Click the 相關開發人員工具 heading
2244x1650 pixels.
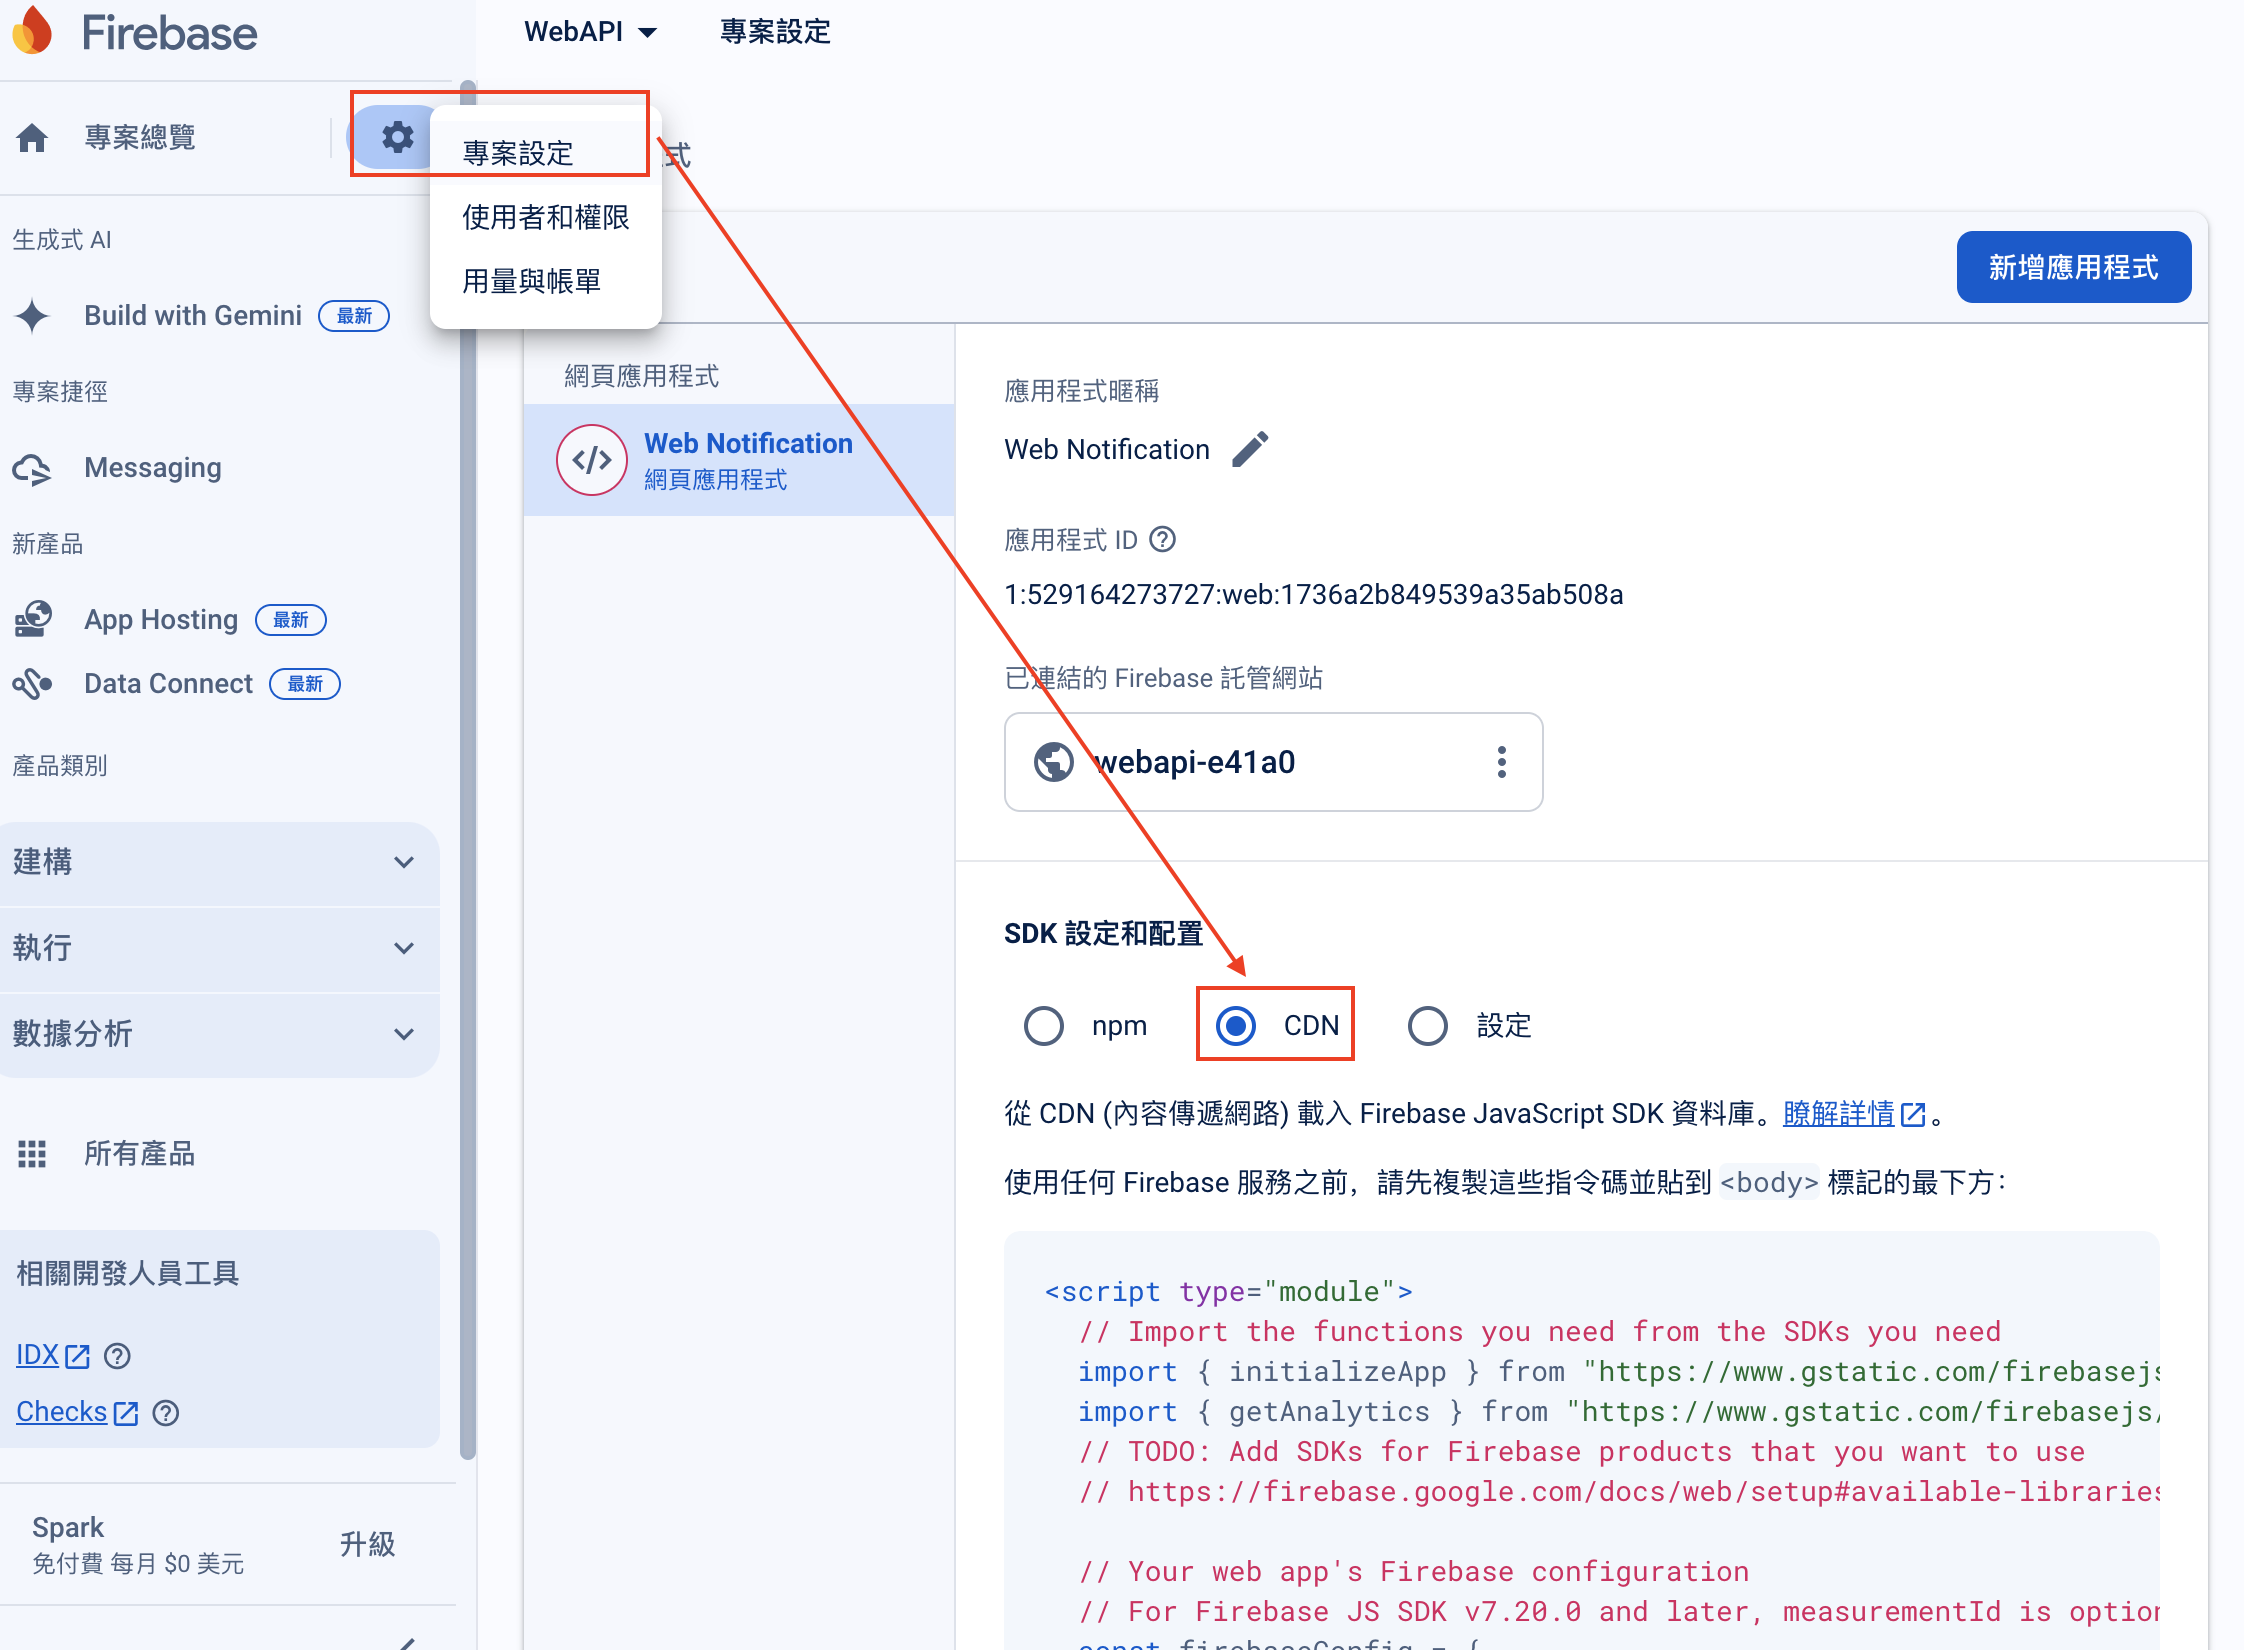(x=128, y=1274)
